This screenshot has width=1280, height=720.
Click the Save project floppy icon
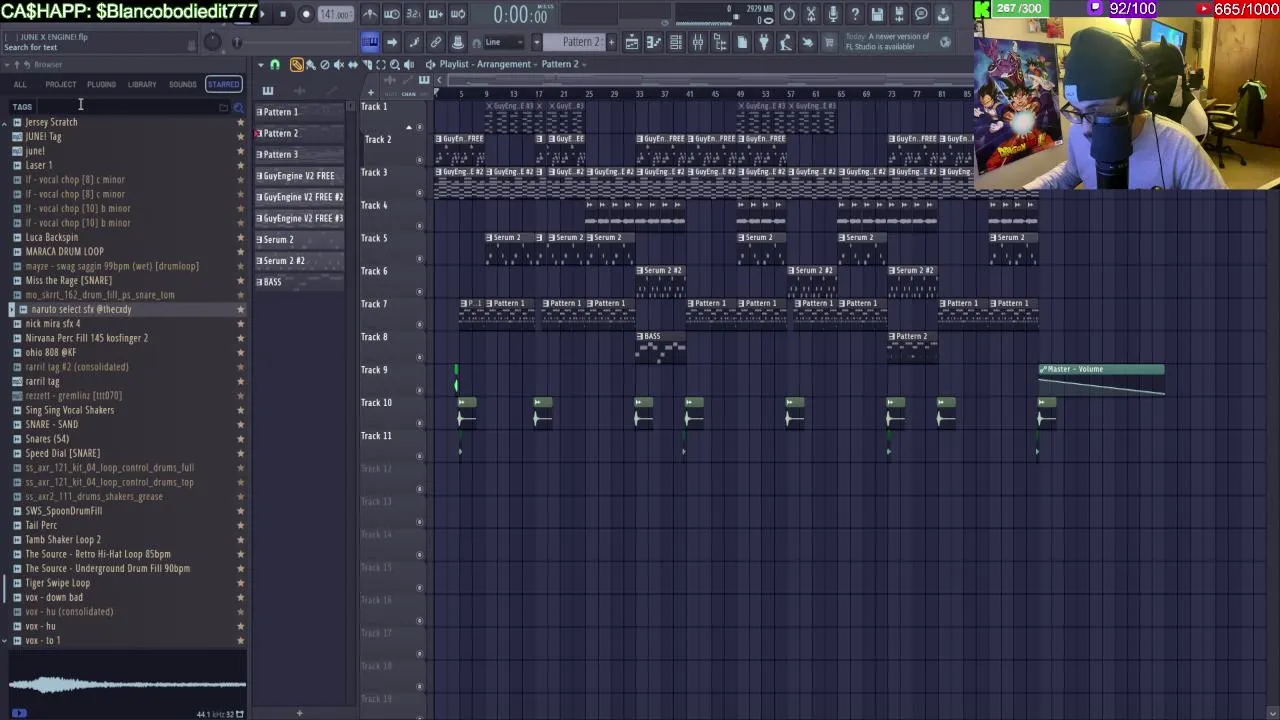[877, 14]
